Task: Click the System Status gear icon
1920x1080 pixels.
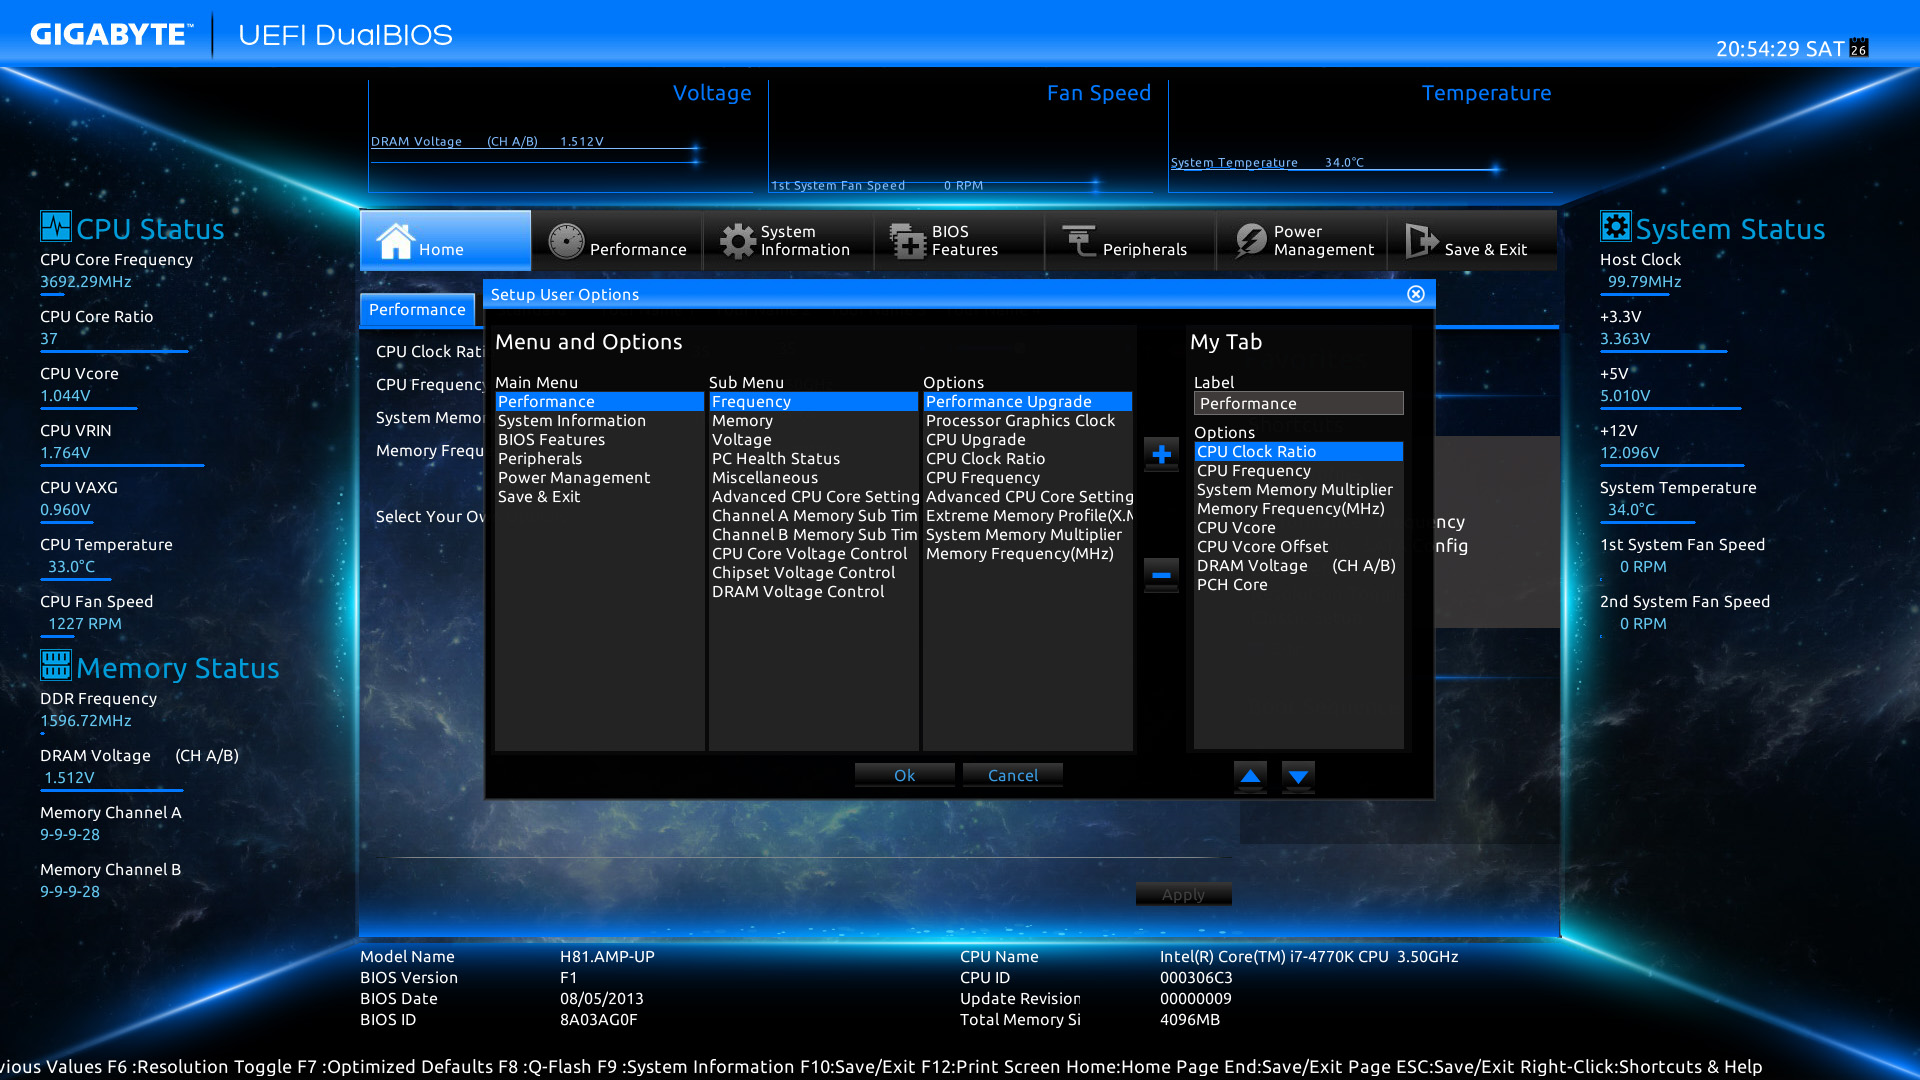Action: [x=1615, y=226]
